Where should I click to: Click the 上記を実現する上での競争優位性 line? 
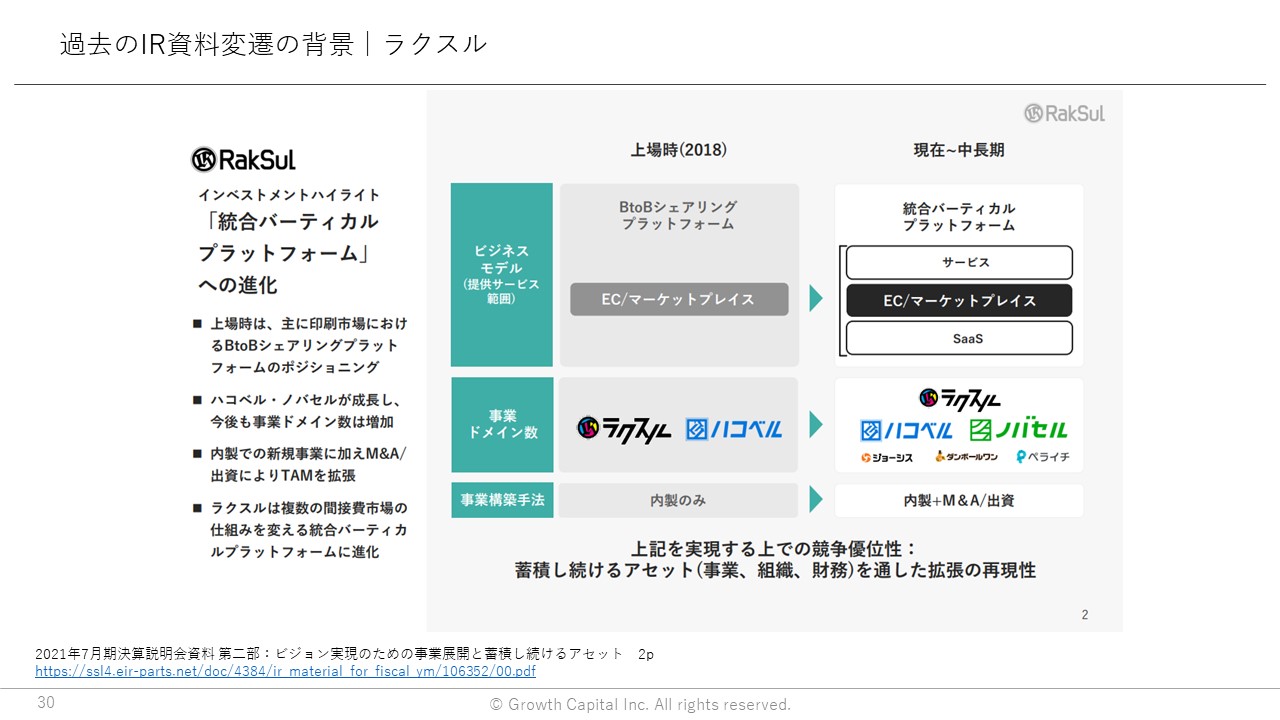click(x=775, y=549)
